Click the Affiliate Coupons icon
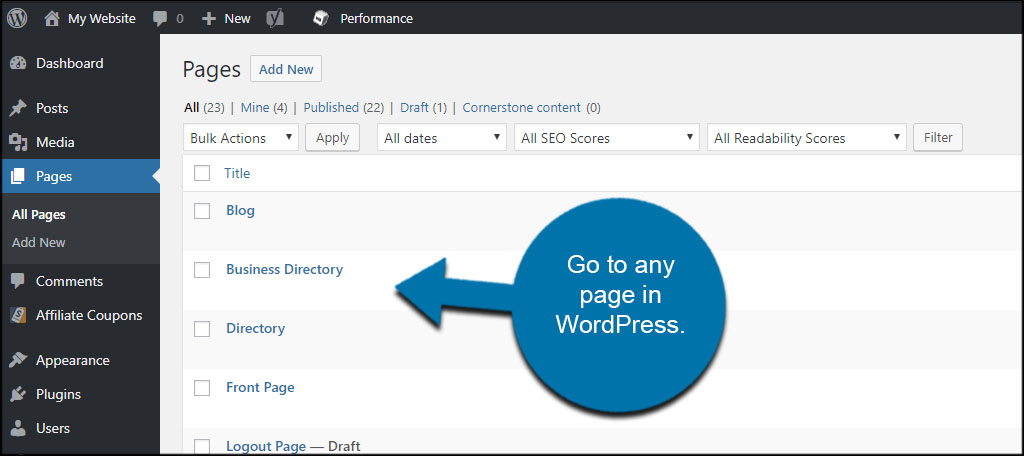 18,316
